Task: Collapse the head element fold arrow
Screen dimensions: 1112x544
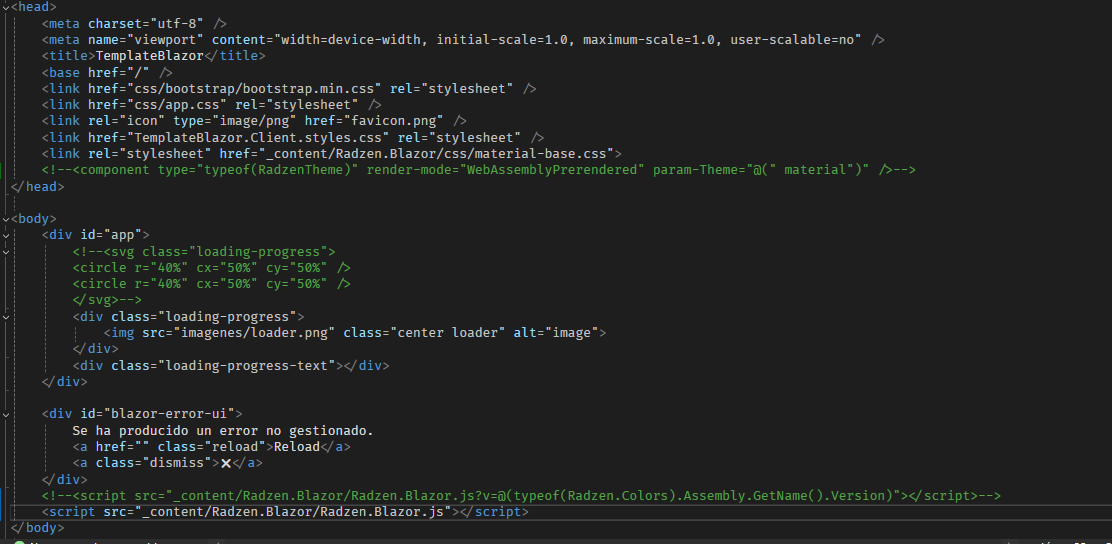Action: pos(6,7)
